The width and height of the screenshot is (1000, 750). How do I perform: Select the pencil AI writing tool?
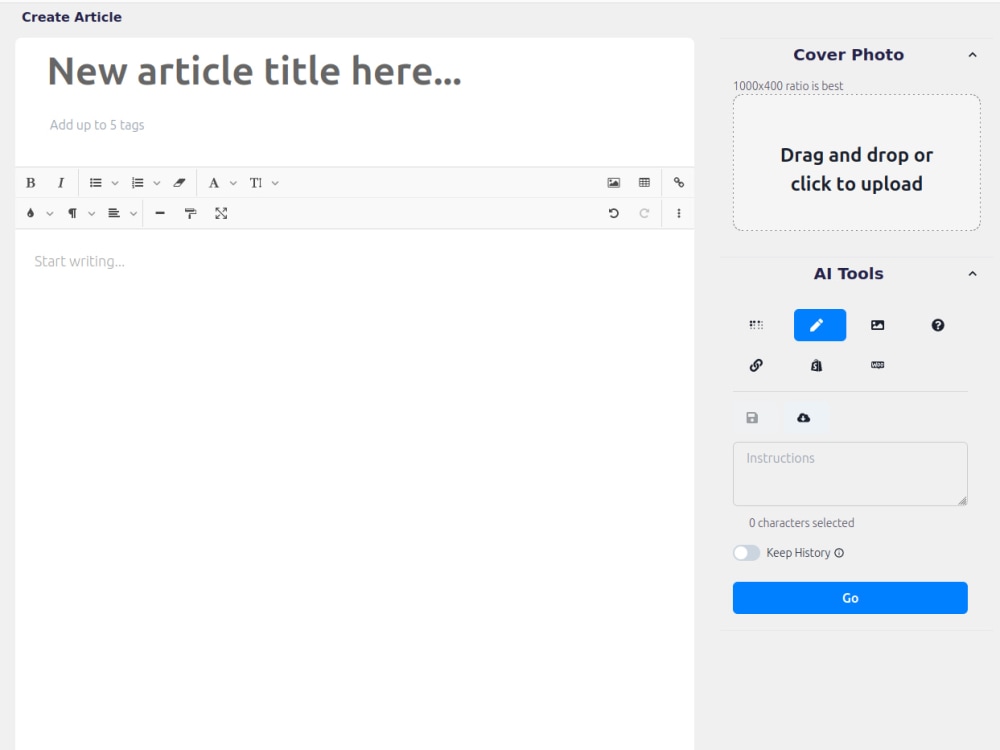coord(819,324)
